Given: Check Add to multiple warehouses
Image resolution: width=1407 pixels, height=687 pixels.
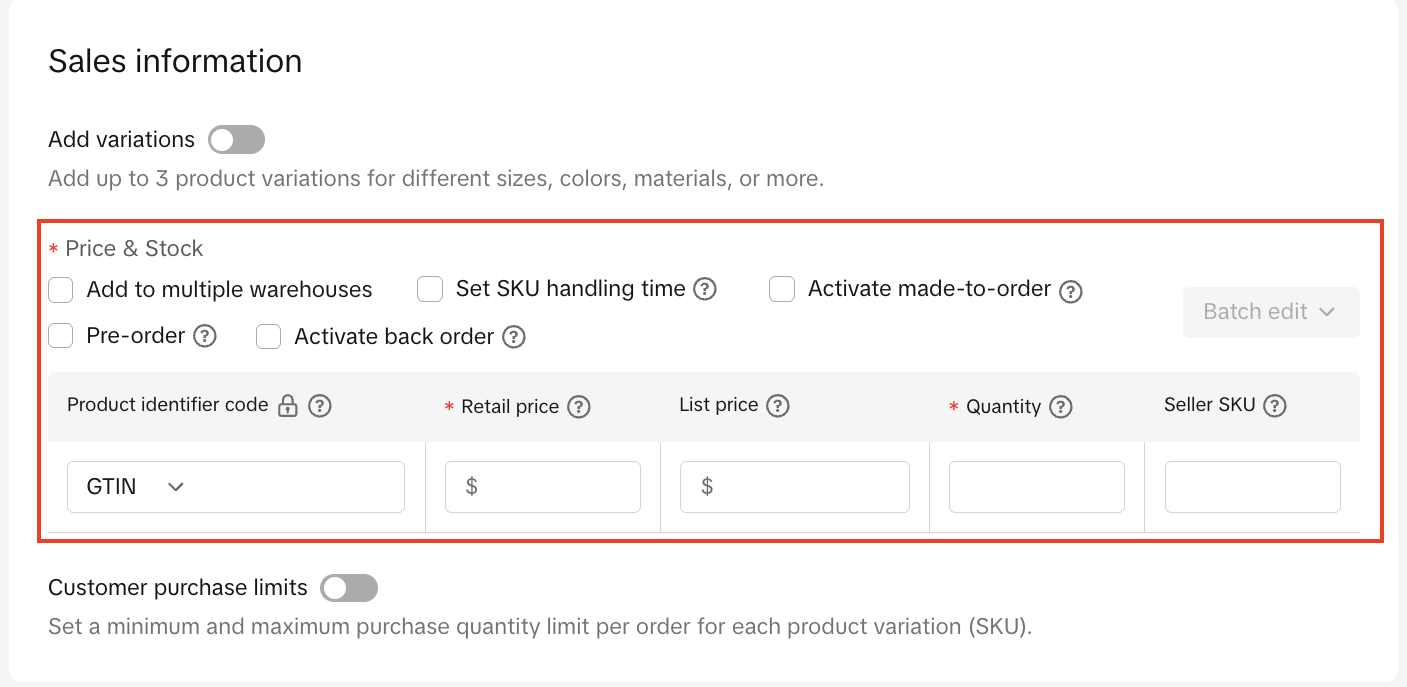Looking at the screenshot, I should pyautogui.click(x=61, y=290).
